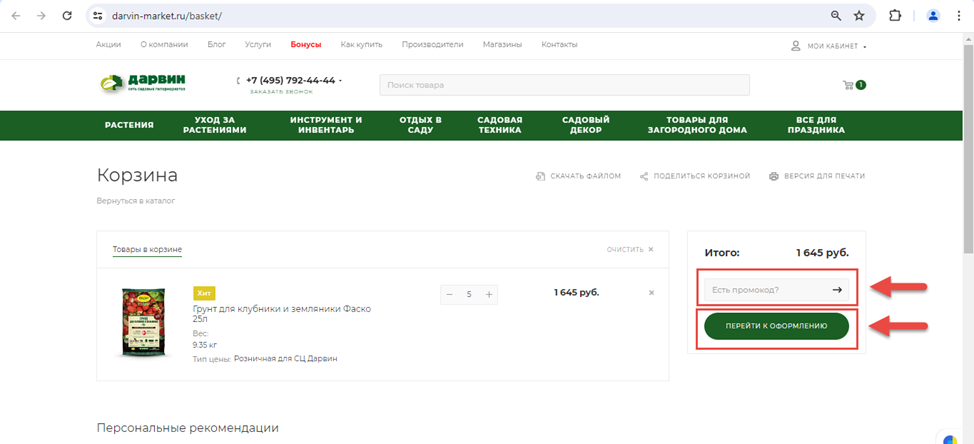Expand the Мои кабинет dropdown

pyautogui.click(x=865, y=47)
